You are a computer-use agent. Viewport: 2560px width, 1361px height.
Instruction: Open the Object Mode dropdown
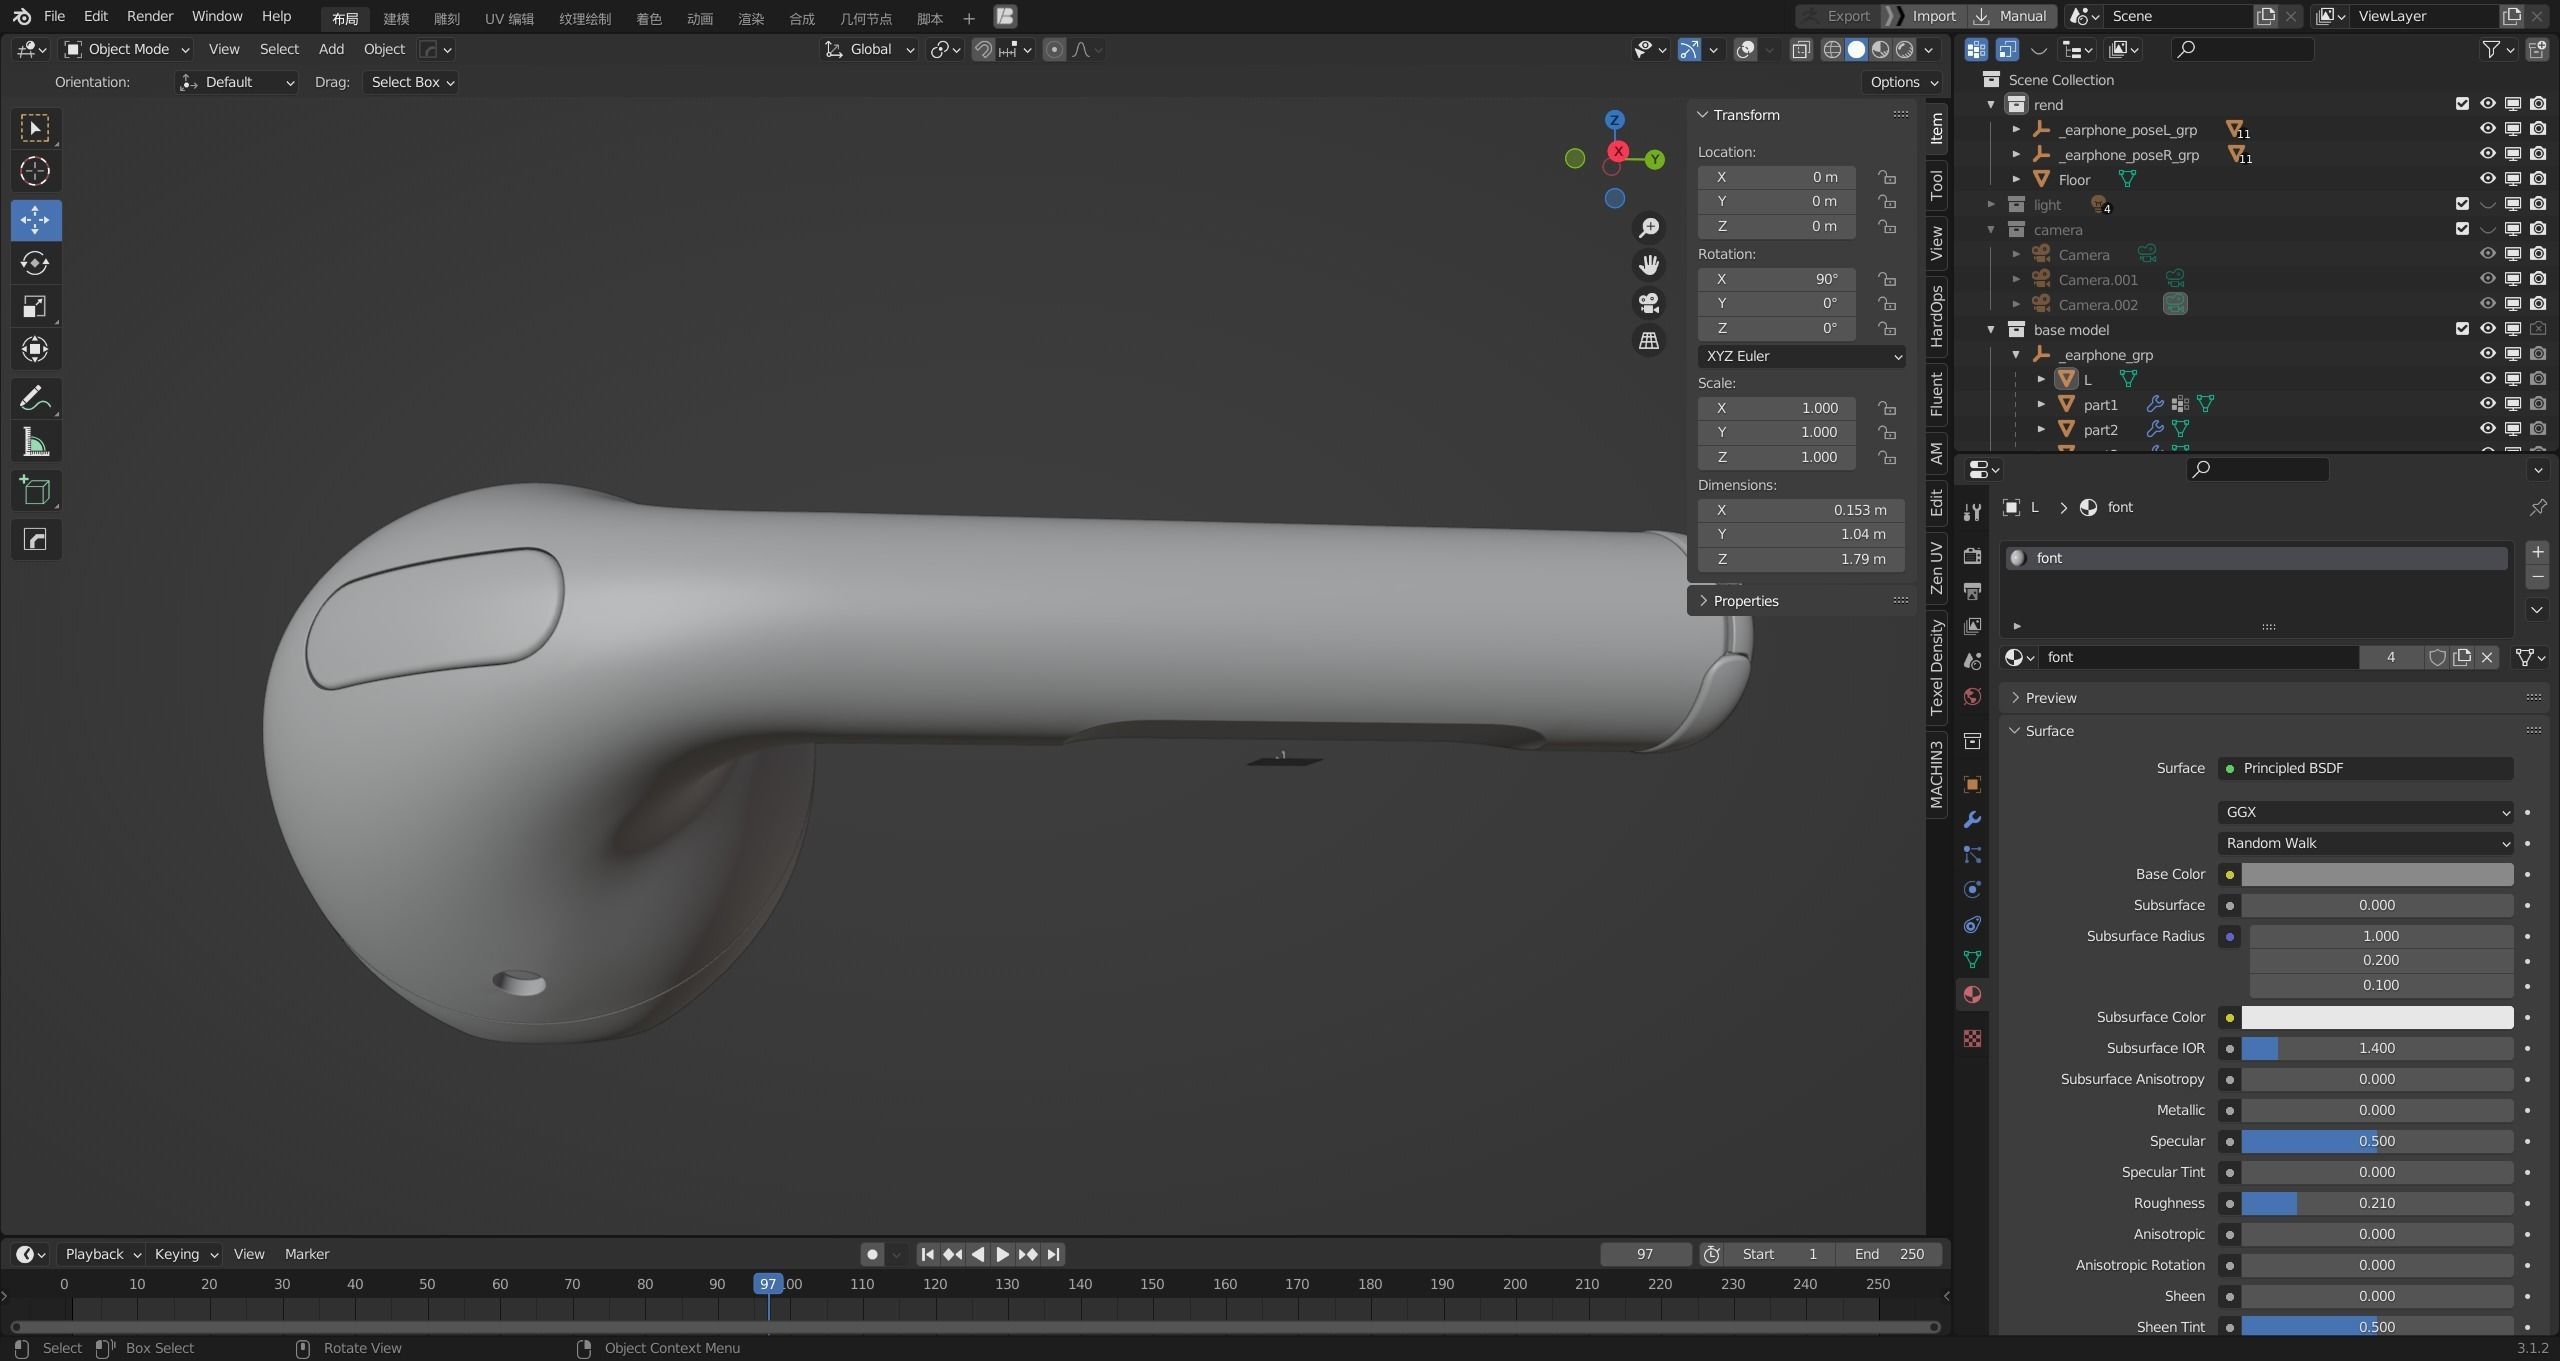127,49
